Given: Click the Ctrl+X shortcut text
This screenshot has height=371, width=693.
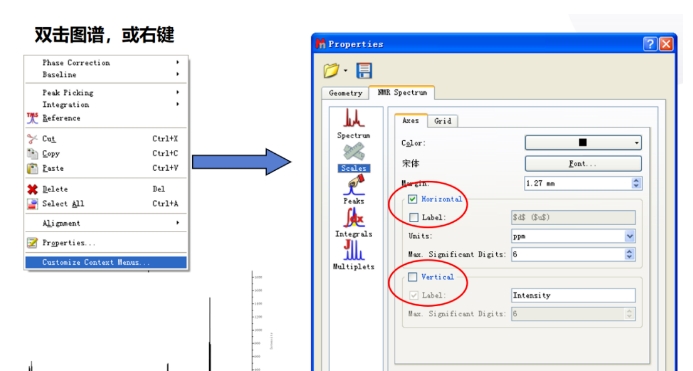Looking at the screenshot, I should pos(165,139).
